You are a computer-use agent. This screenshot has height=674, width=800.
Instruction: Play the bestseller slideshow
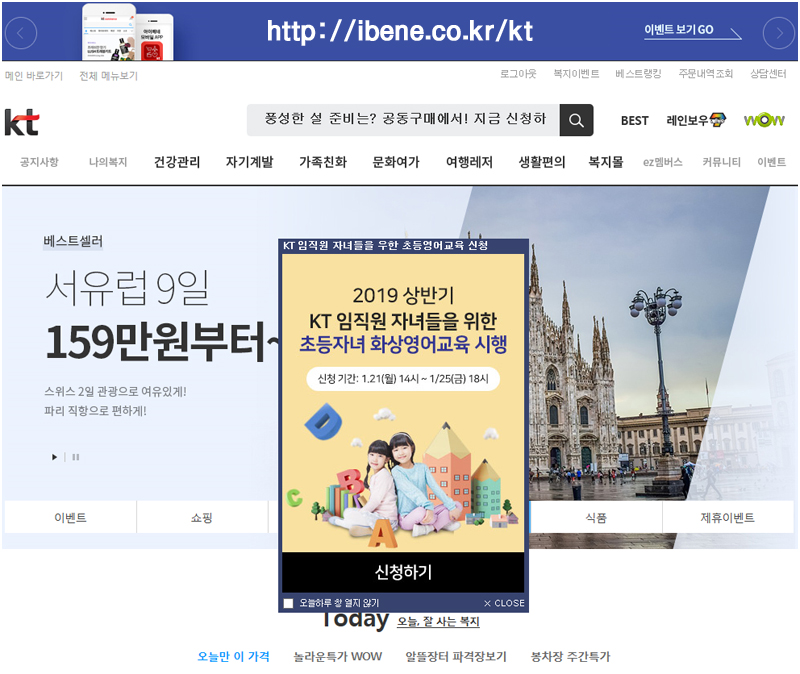pyautogui.click(x=54, y=457)
